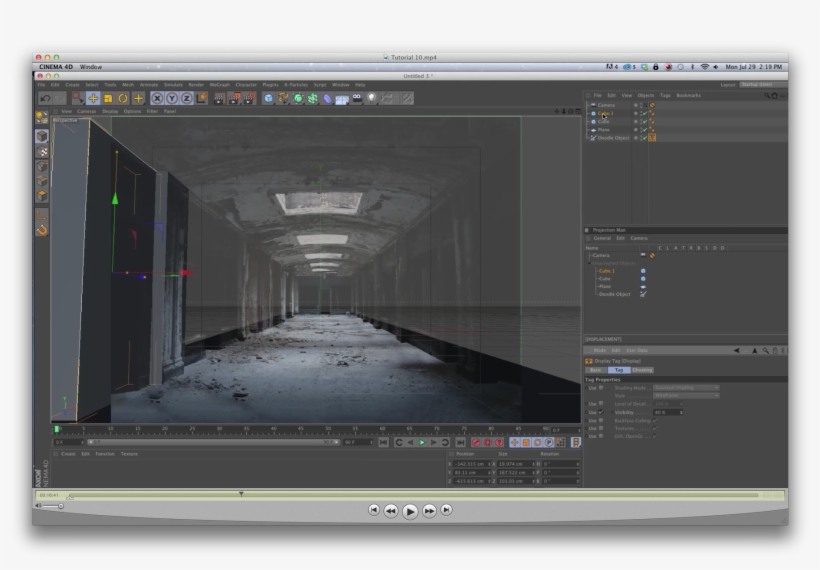Toggle the X axis lock

click(157, 98)
